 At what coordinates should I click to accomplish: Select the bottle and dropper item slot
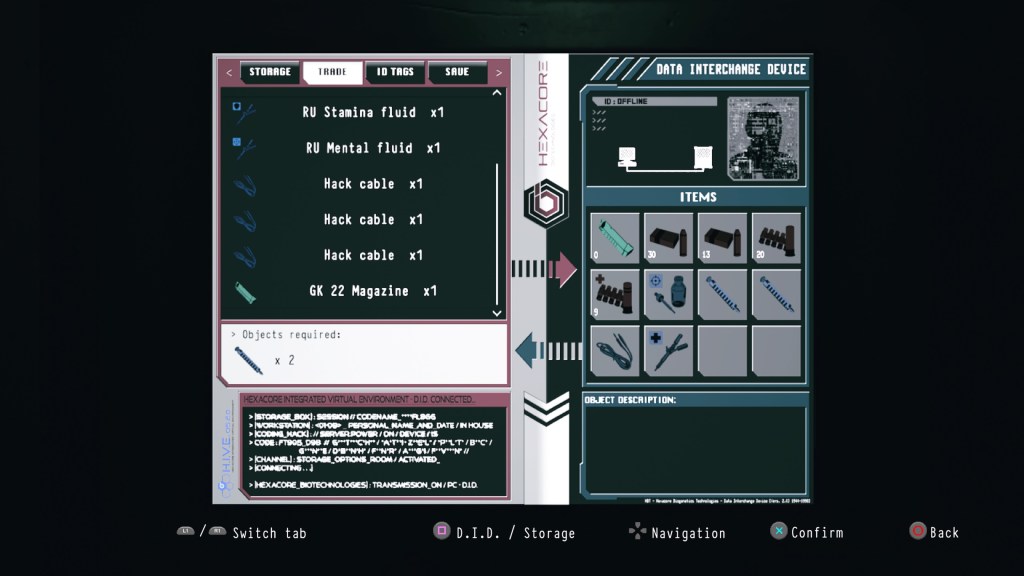669,295
